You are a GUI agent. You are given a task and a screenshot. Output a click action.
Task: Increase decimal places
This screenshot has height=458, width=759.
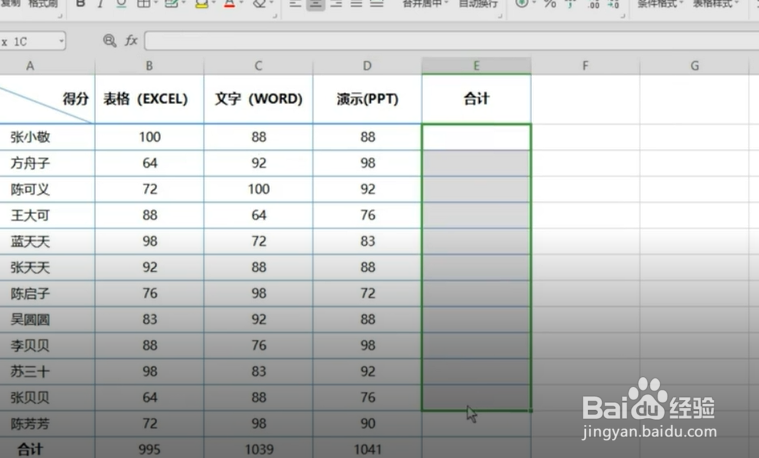pyautogui.click(x=593, y=4)
